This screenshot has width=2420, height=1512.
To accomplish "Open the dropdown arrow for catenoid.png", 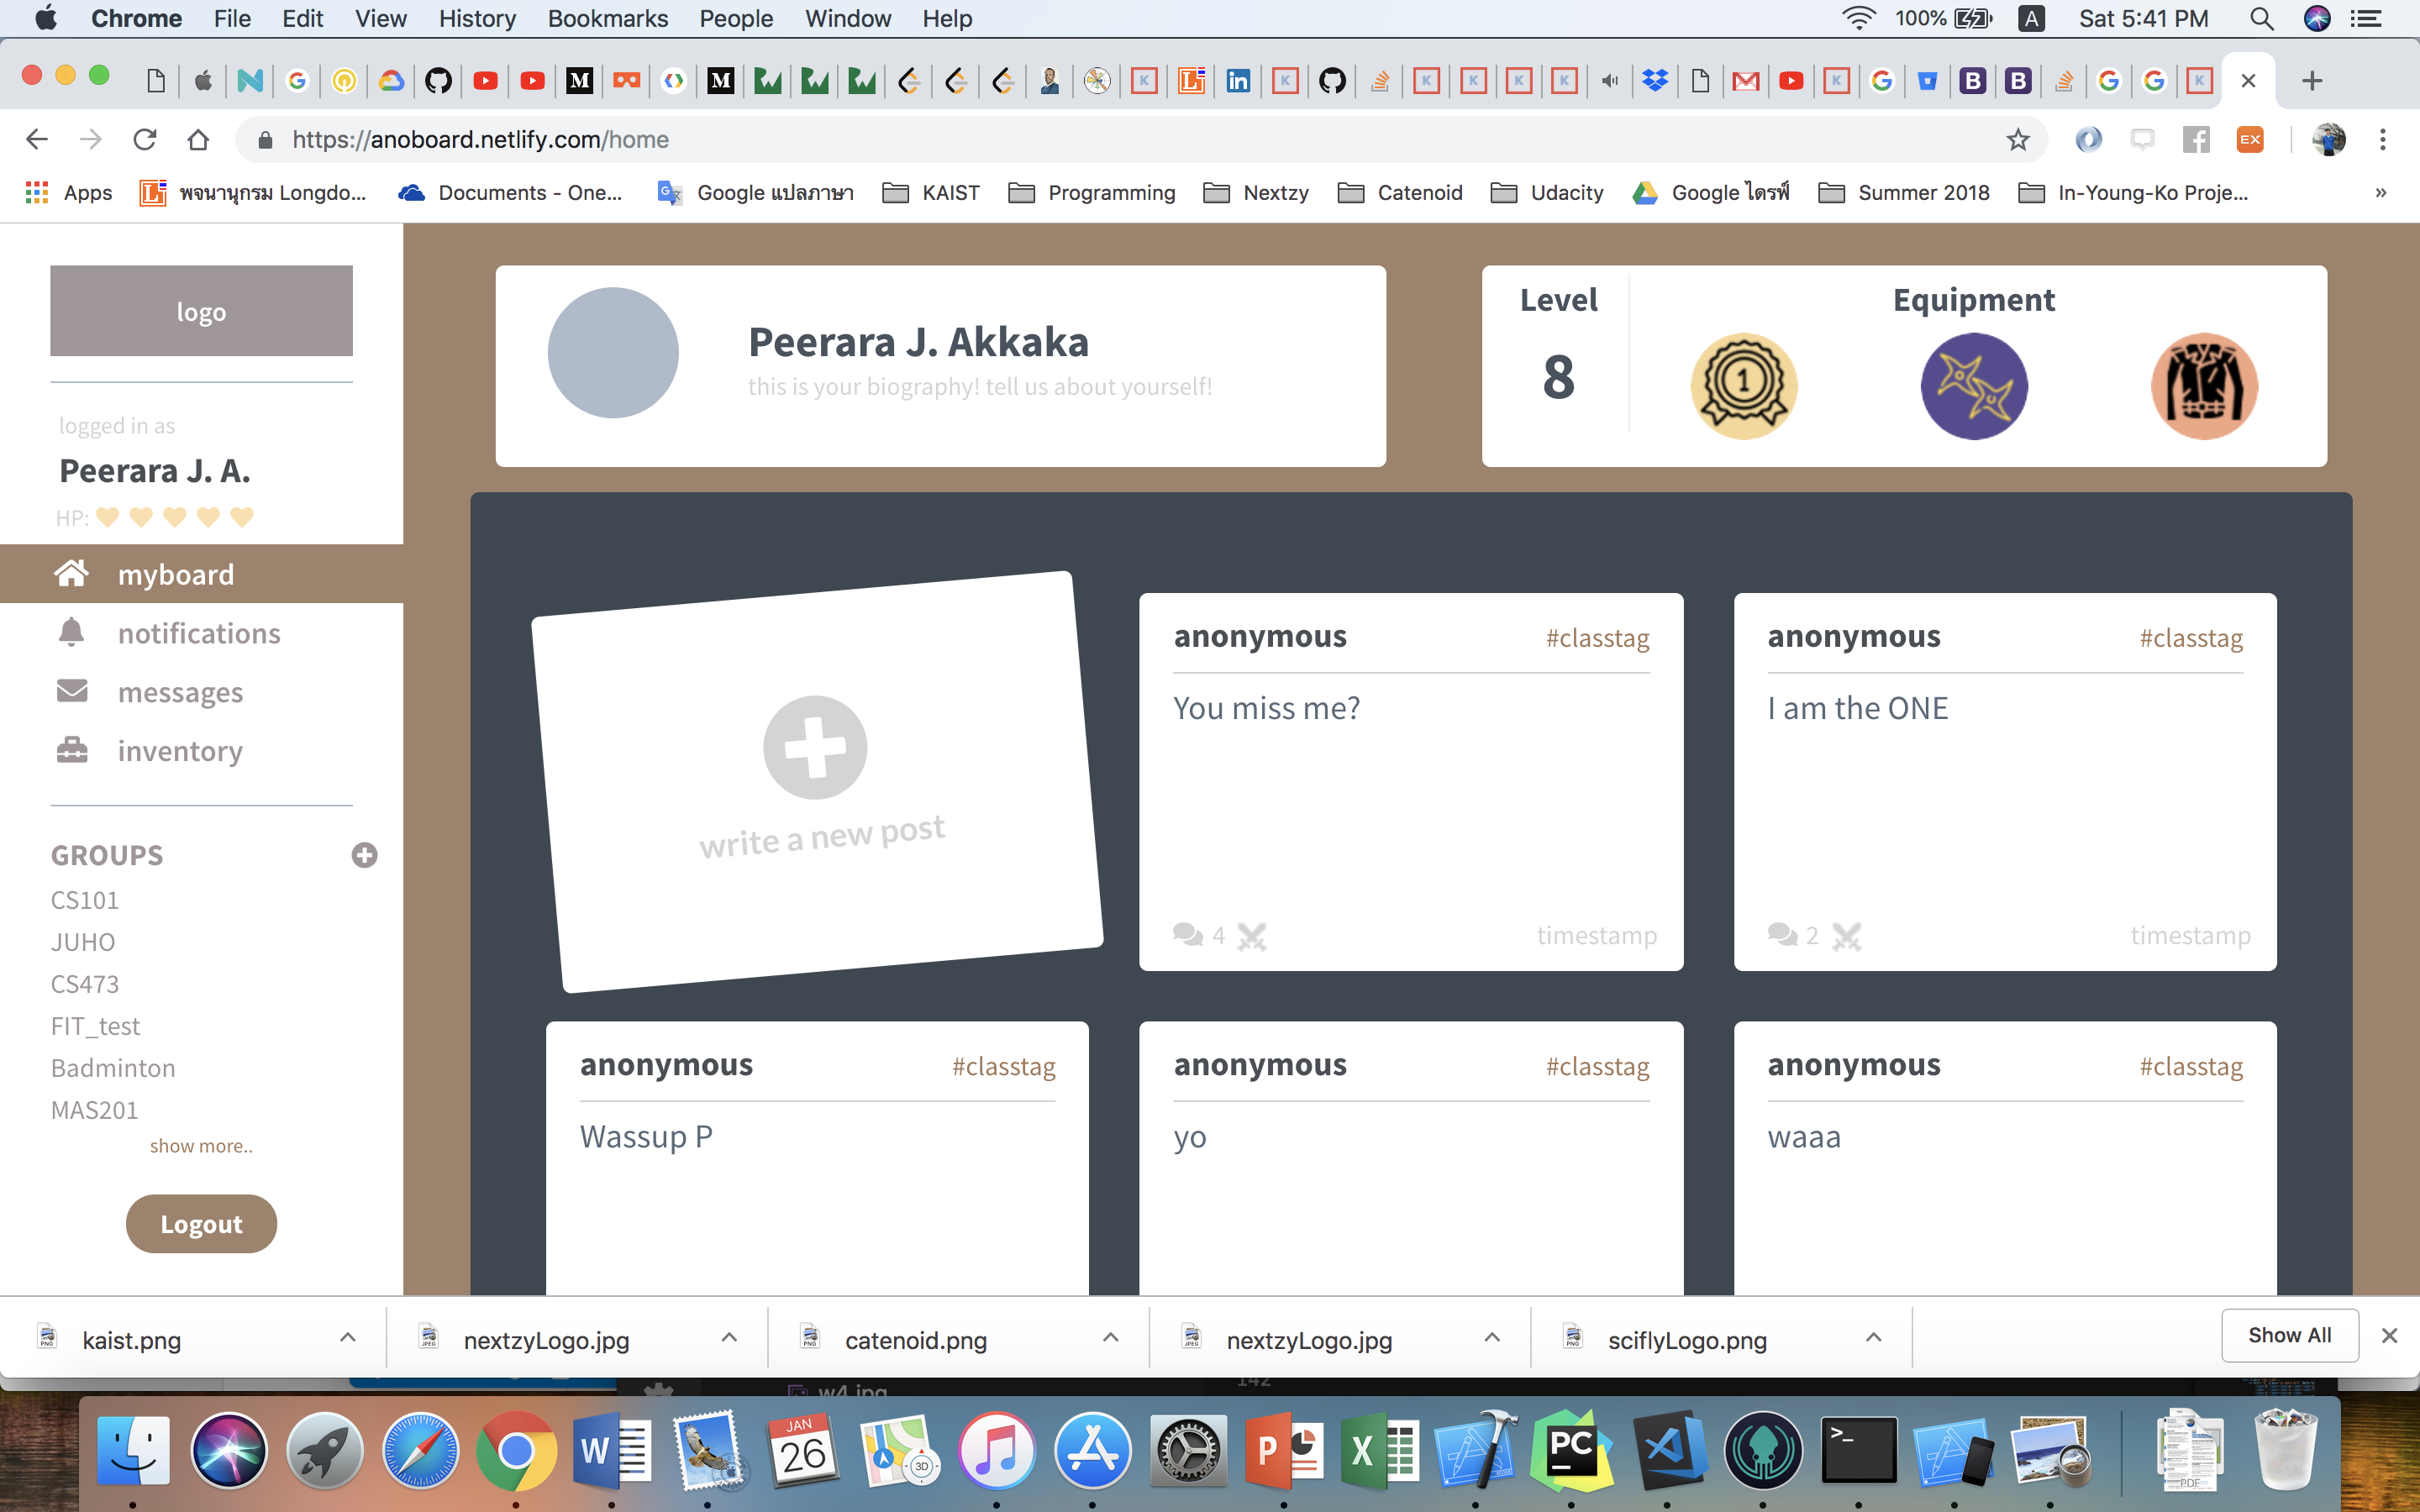I will click(x=1110, y=1338).
